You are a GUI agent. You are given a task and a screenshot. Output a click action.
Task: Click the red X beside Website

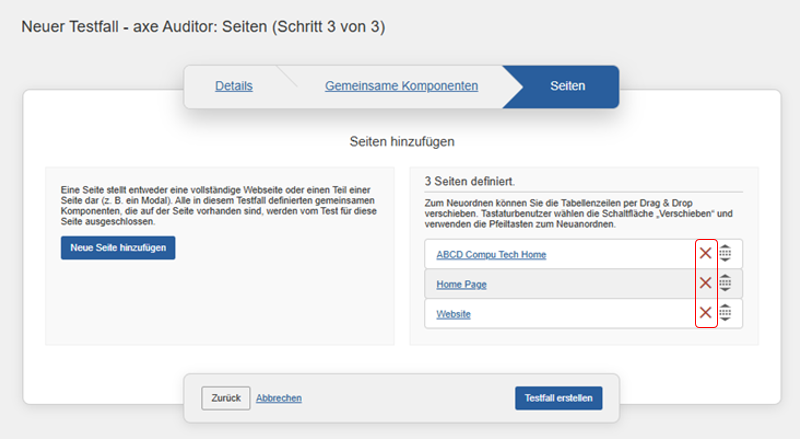[705, 314]
